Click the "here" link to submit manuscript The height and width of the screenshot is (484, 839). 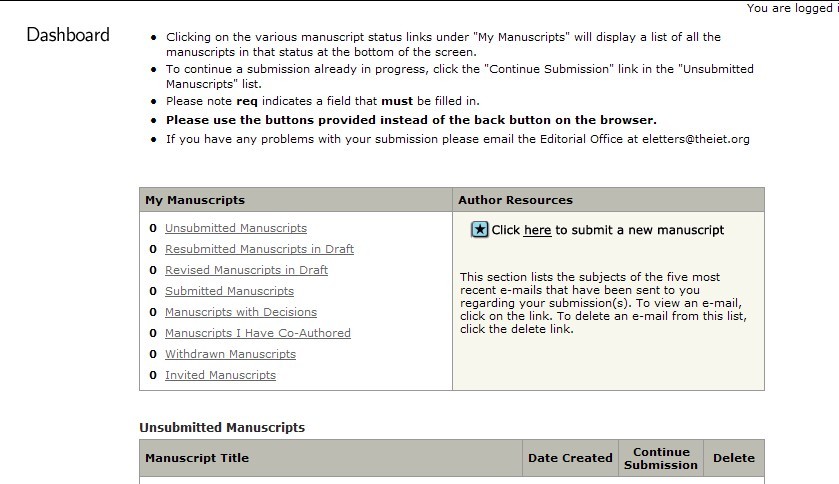(537, 230)
